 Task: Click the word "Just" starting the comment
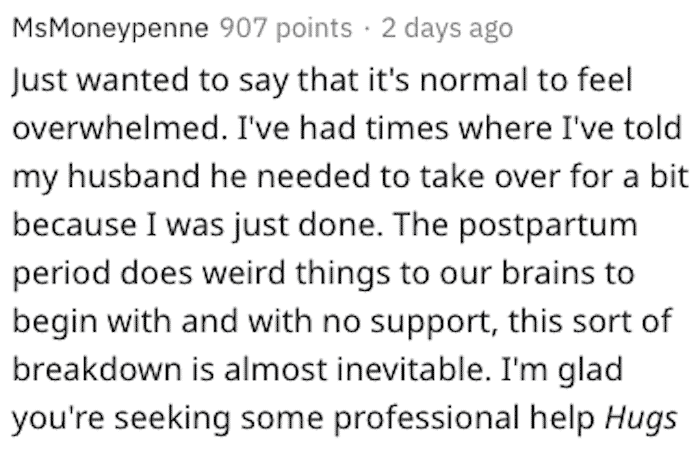pos(40,81)
